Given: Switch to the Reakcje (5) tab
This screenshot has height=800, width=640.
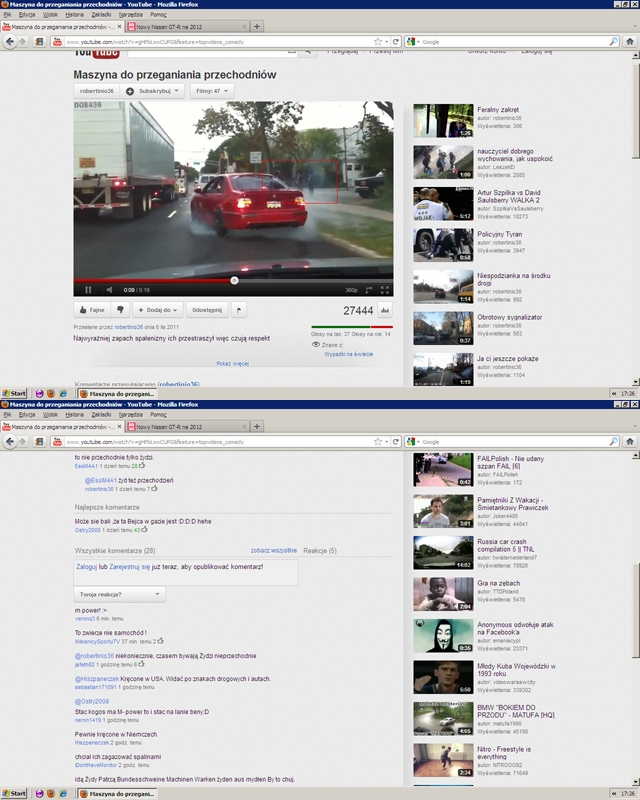Looking at the screenshot, I should (319, 551).
